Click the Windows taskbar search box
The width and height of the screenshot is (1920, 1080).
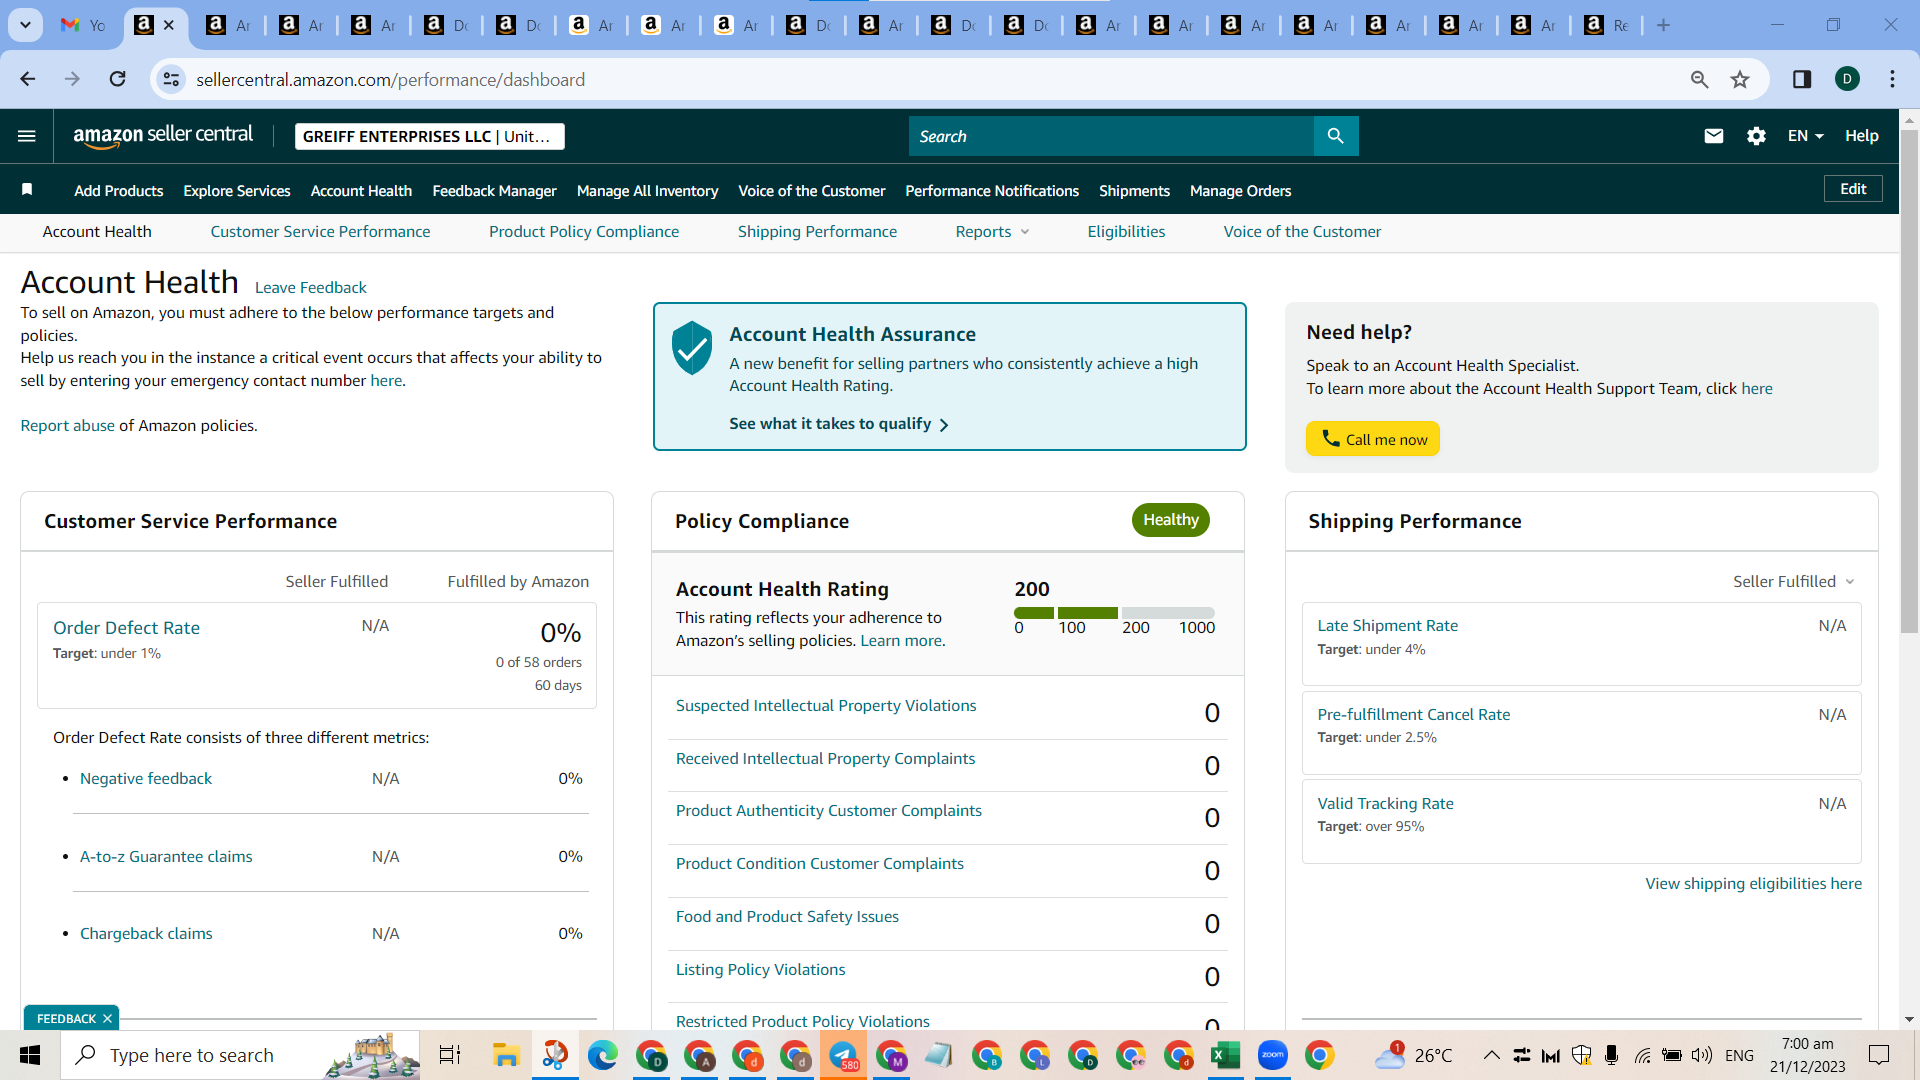[x=240, y=1055]
